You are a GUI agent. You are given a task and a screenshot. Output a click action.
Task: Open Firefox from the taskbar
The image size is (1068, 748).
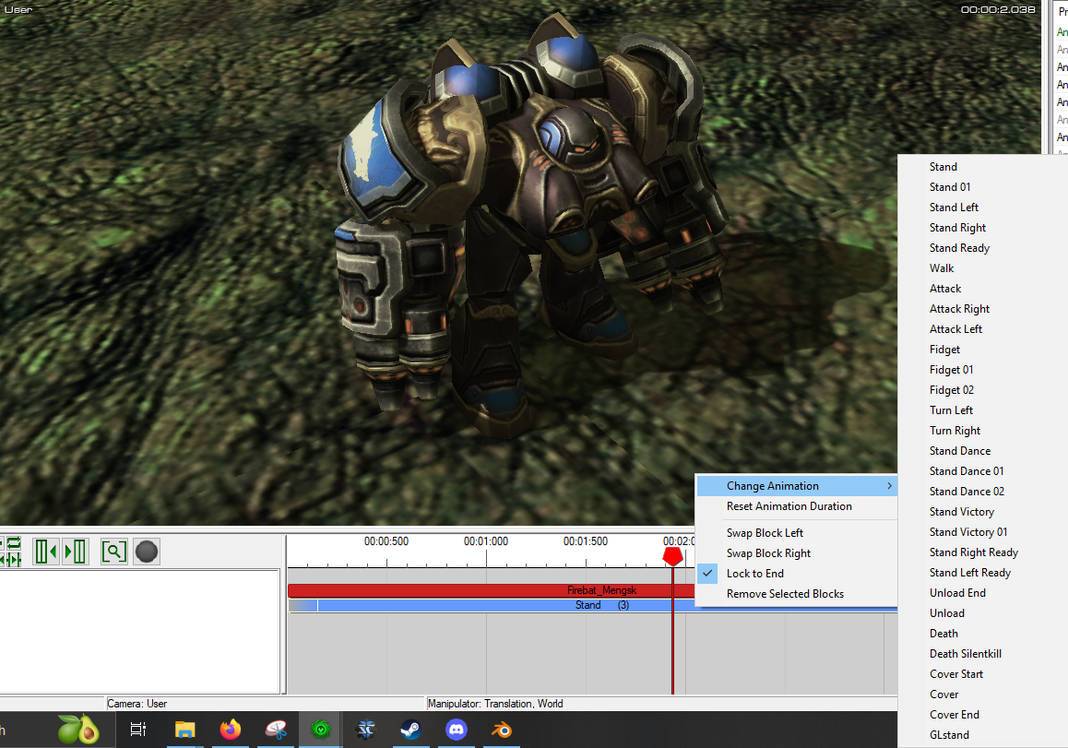point(230,730)
